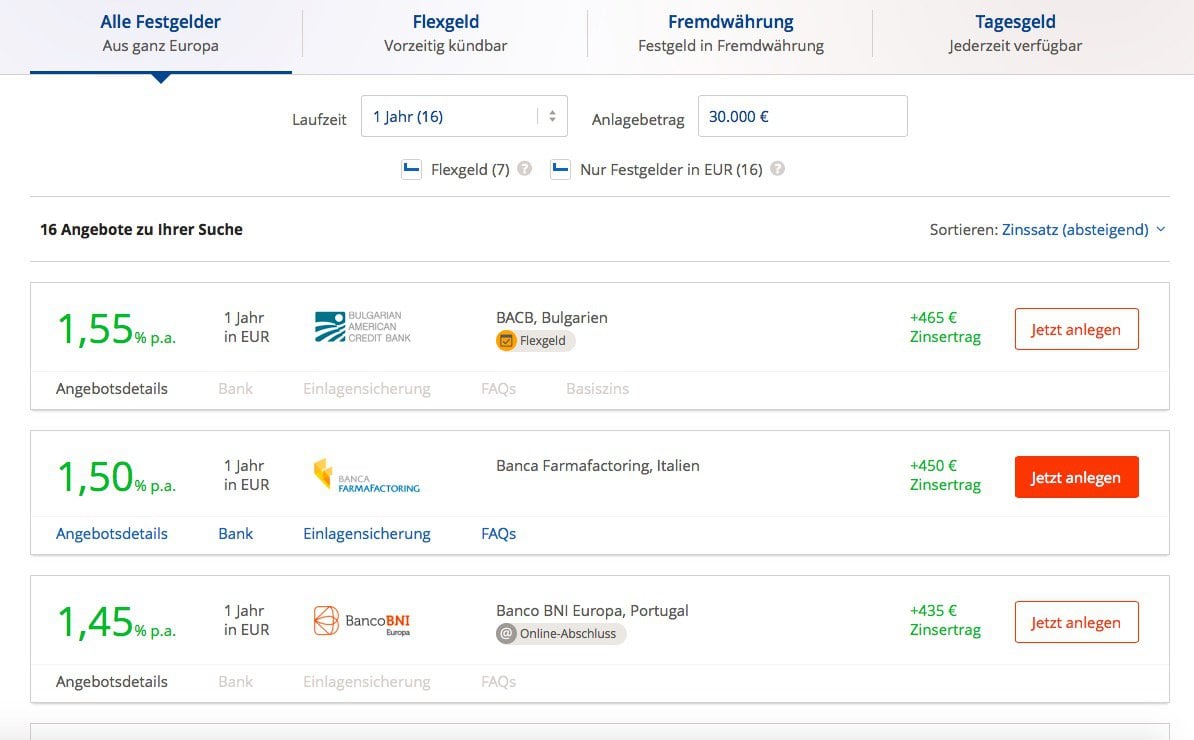Click the Banca Farmafactoring logo
This screenshot has width=1194, height=740.
click(x=366, y=476)
